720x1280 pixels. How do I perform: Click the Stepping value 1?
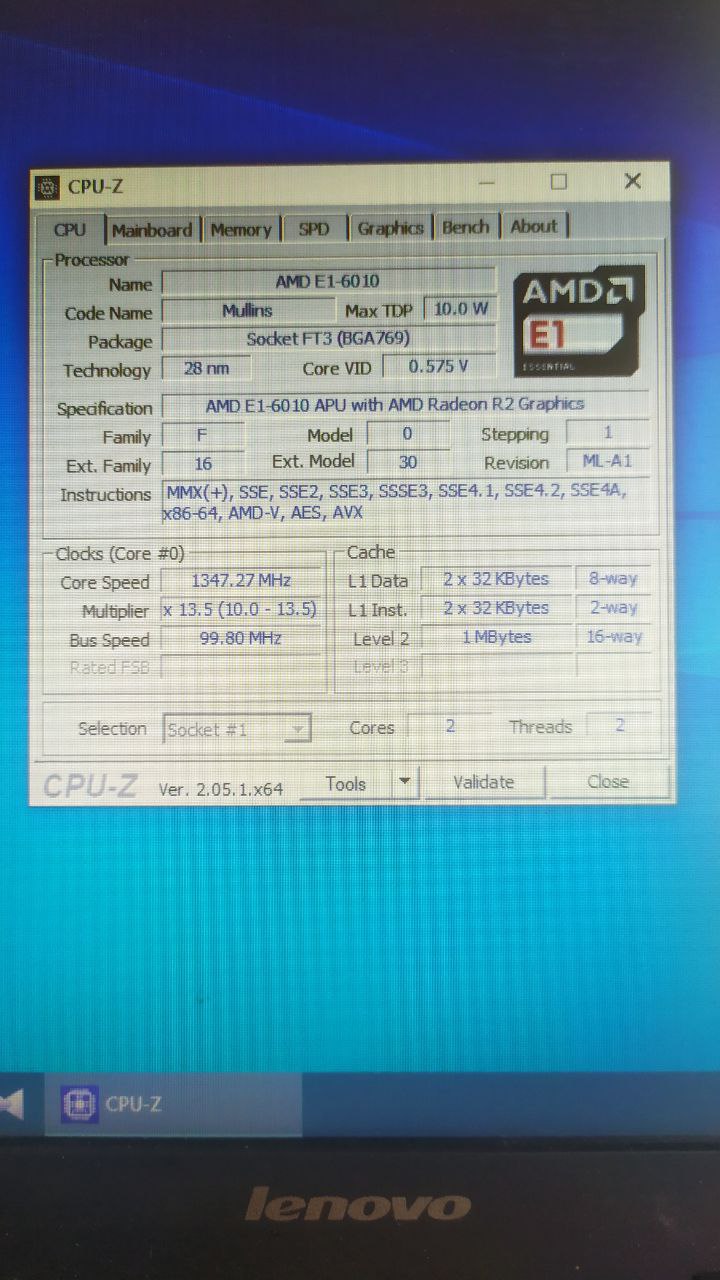click(608, 433)
